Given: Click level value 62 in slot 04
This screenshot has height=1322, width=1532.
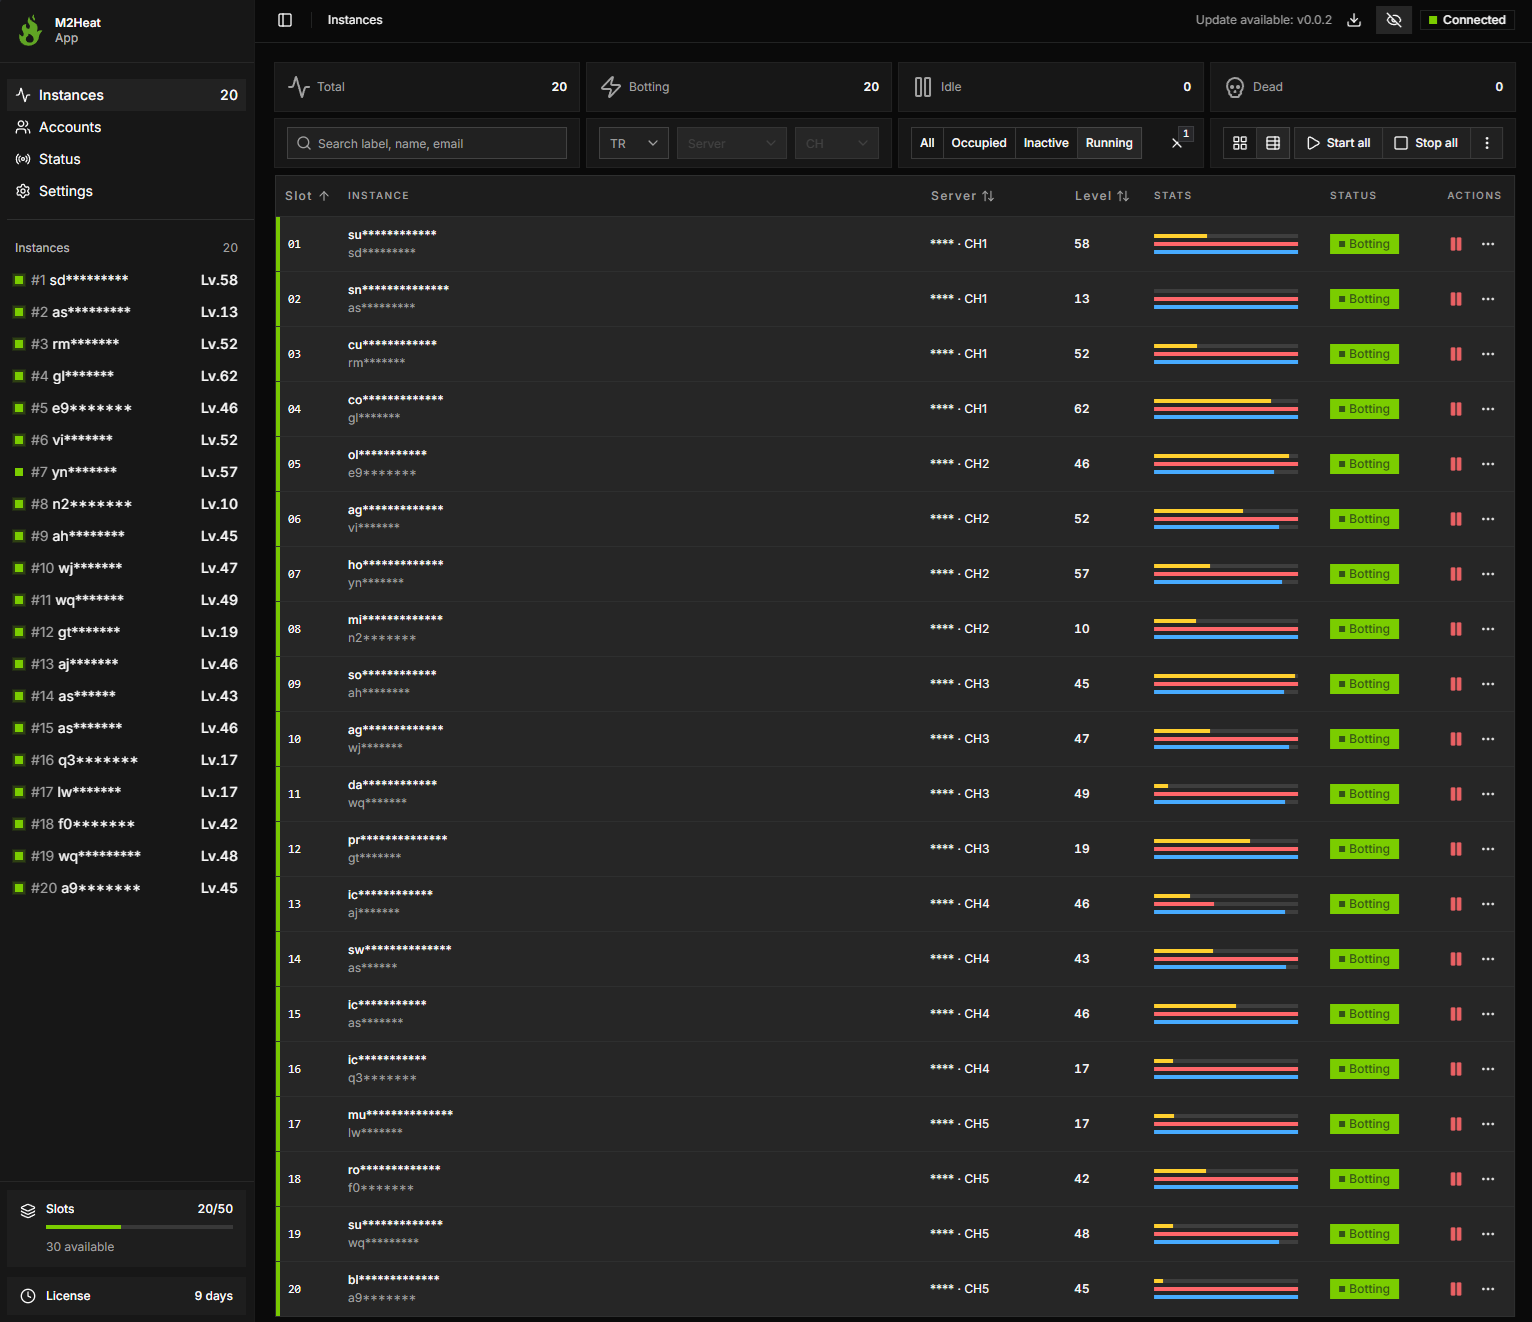Looking at the screenshot, I should (x=1082, y=409).
